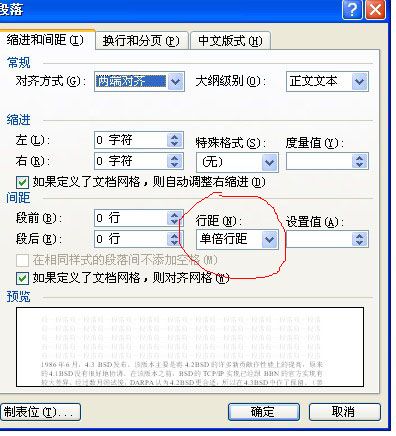Close the paragraph dialog with X
The height and width of the screenshot is (436, 396).
[375, 10]
